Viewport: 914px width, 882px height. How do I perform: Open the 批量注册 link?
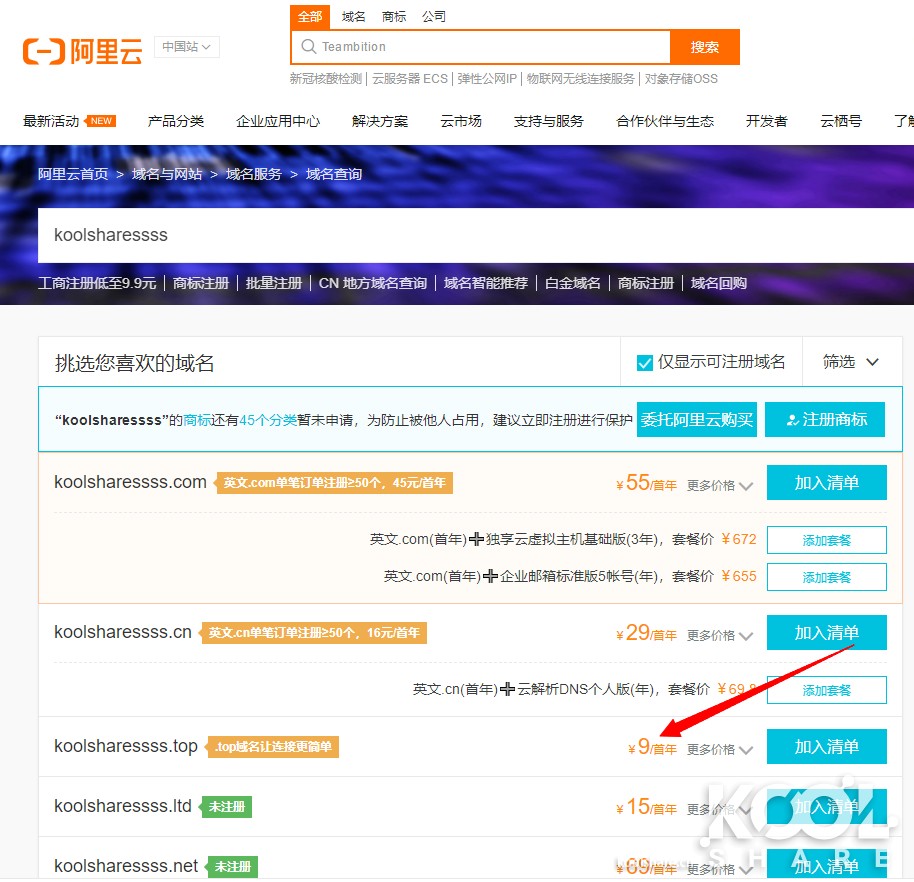coord(274,283)
